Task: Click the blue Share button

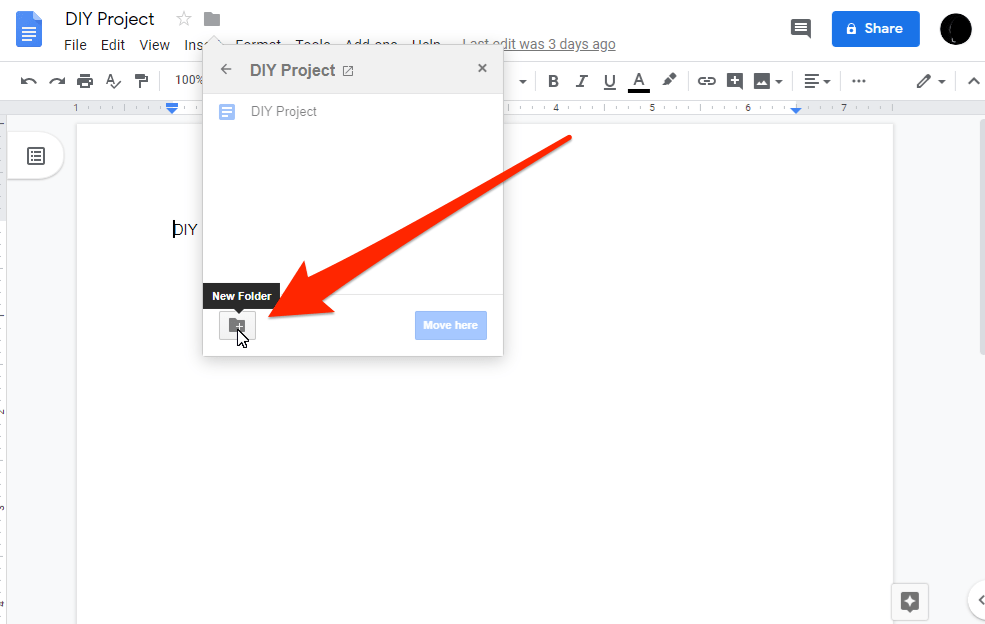Action: [876, 28]
